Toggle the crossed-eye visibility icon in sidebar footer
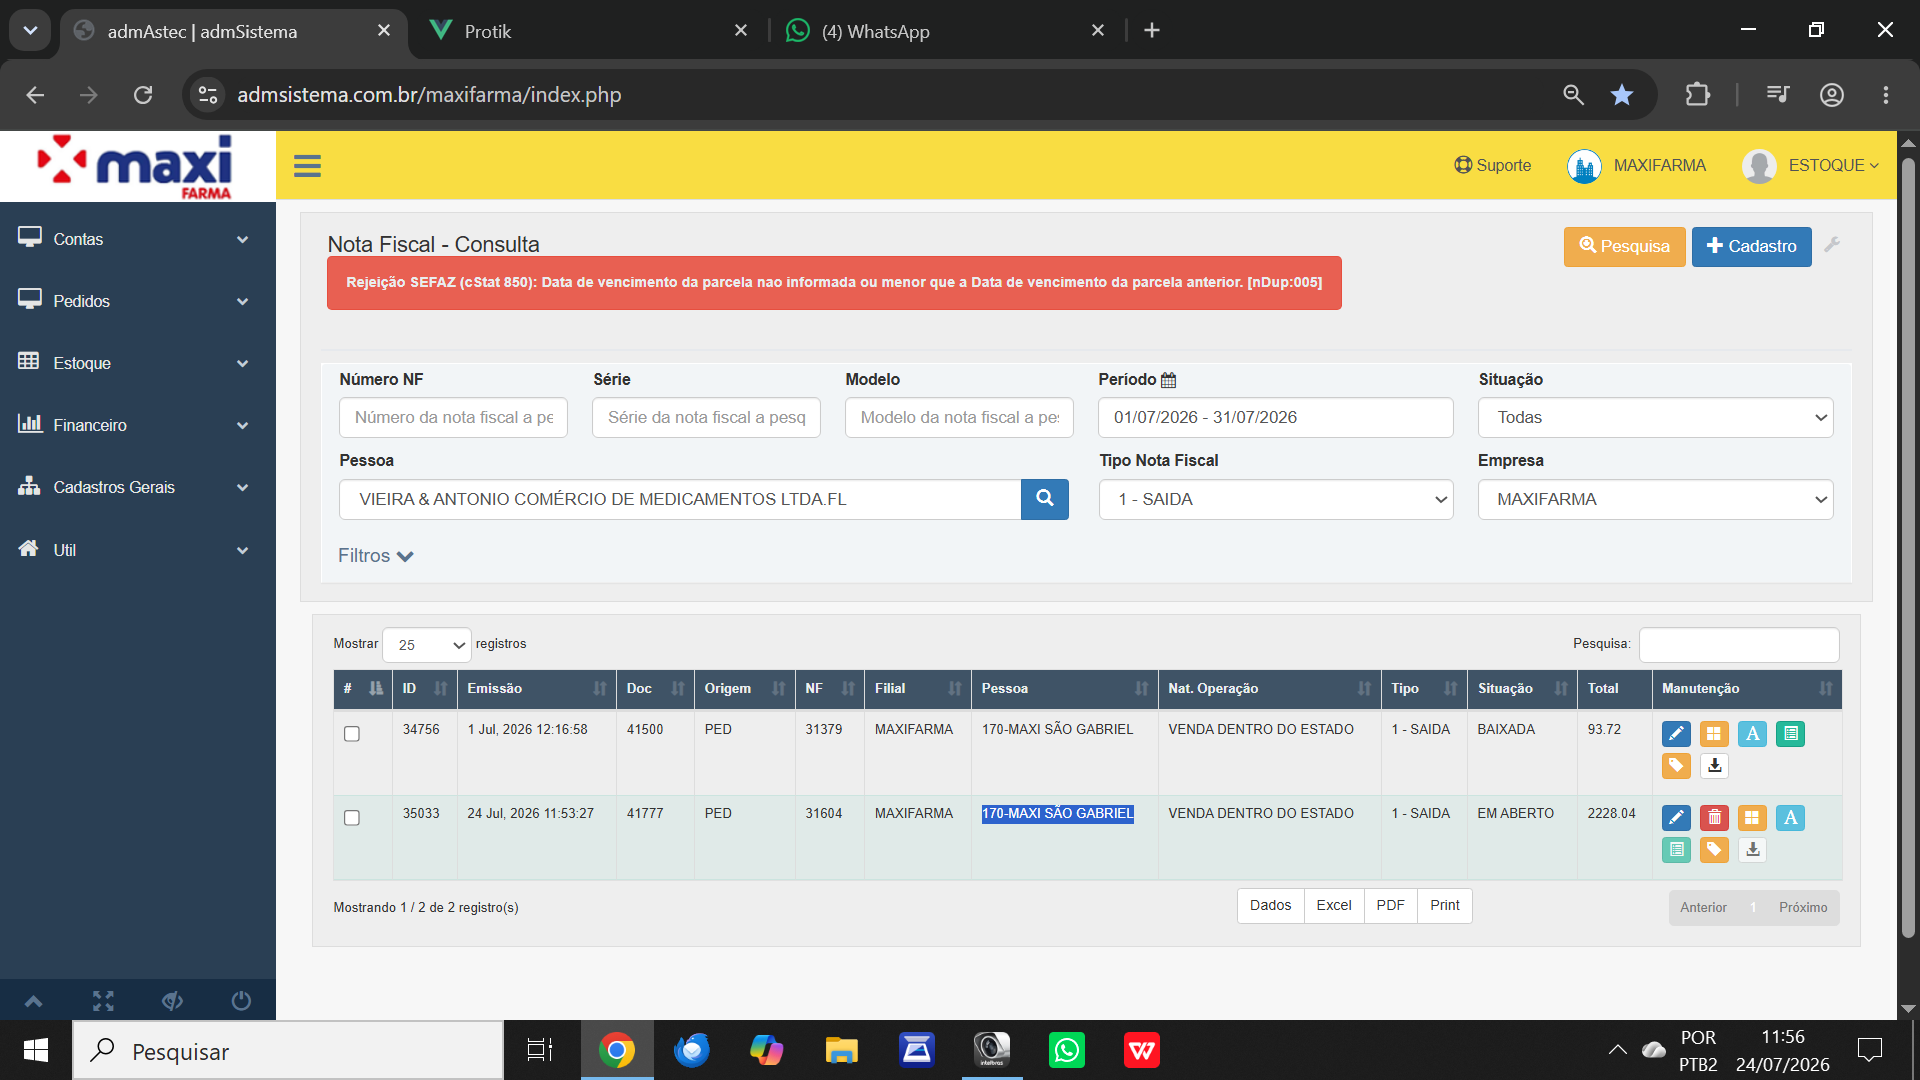 [172, 1001]
